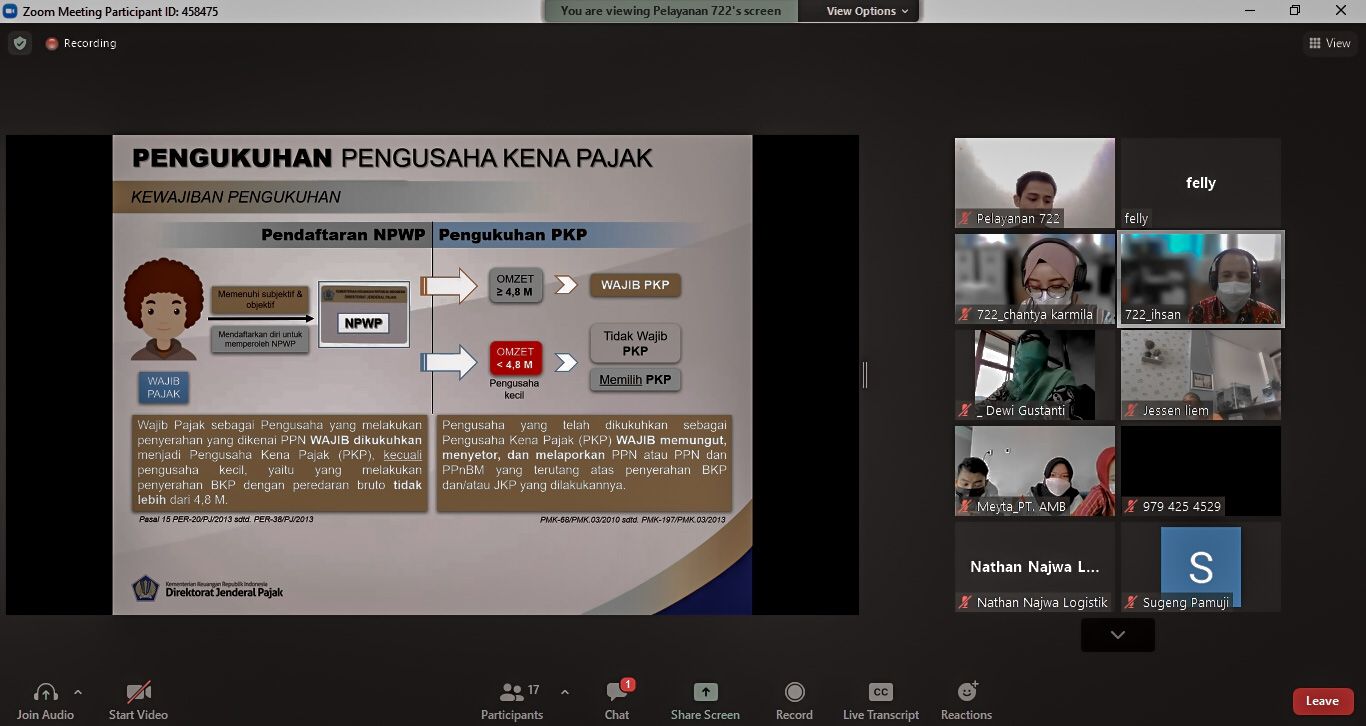Viewport: 1366px width, 726px height.
Task: Show more participants with down chevron
Action: coord(1117,635)
